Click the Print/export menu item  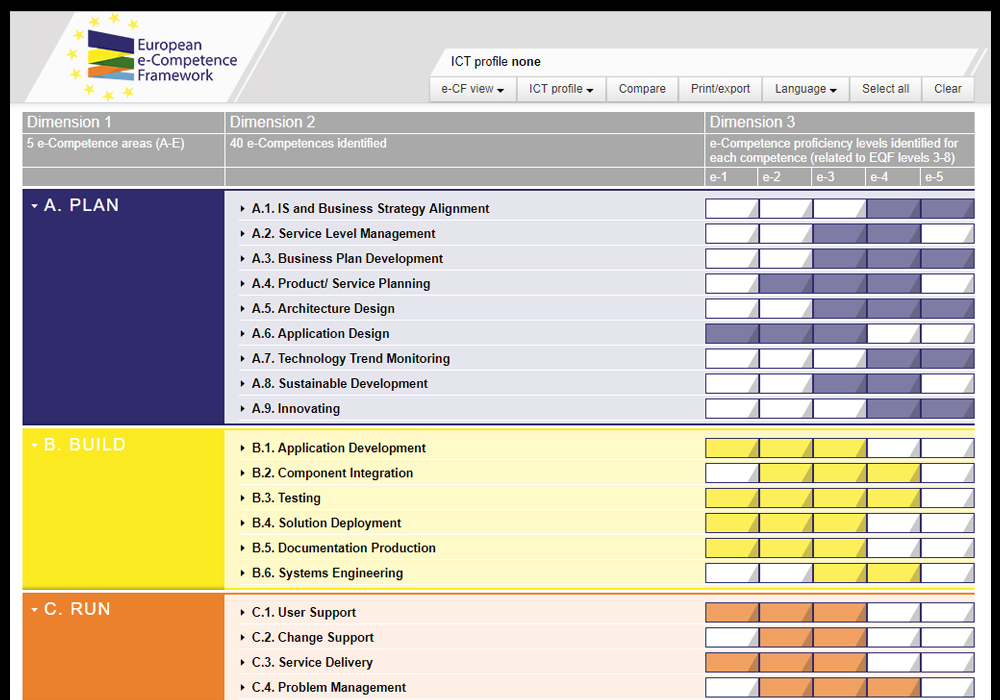tap(720, 89)
